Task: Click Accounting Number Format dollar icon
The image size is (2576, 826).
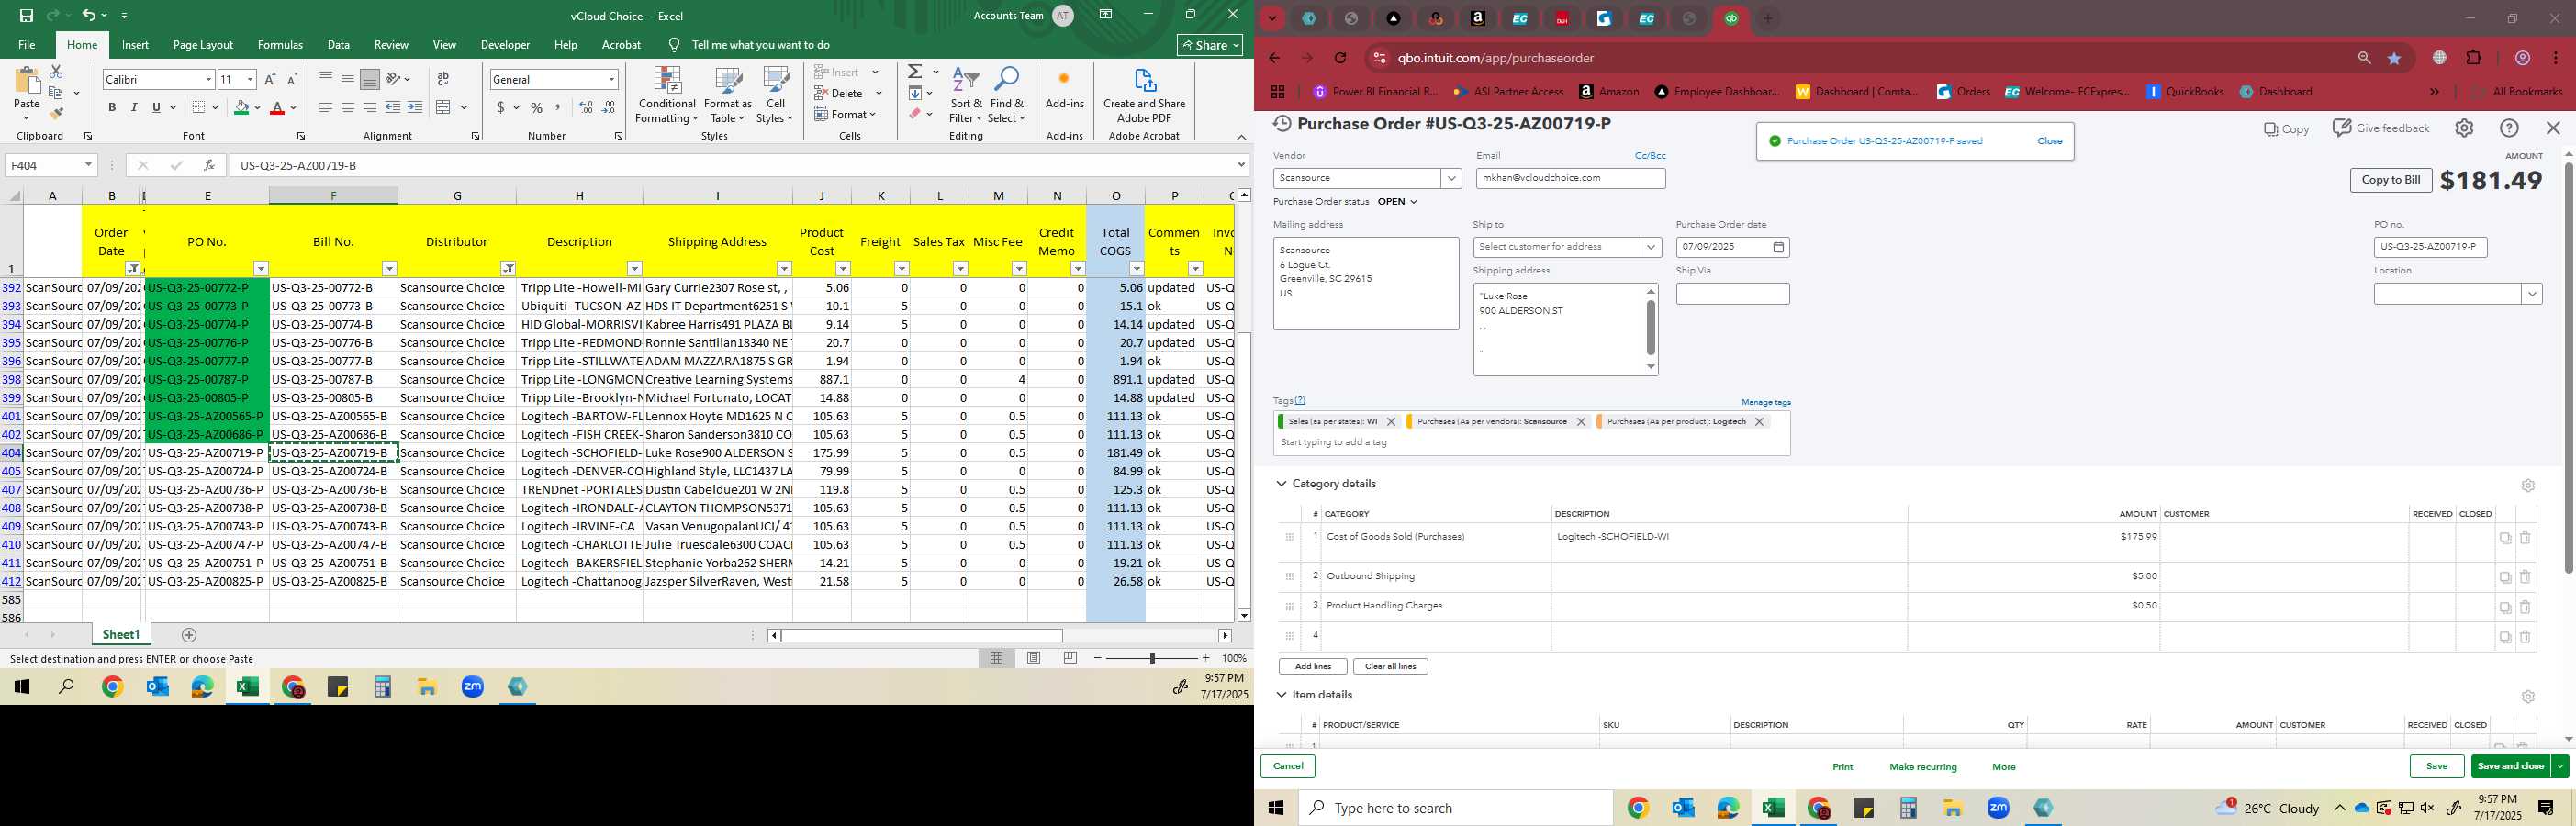Action: 501,107
